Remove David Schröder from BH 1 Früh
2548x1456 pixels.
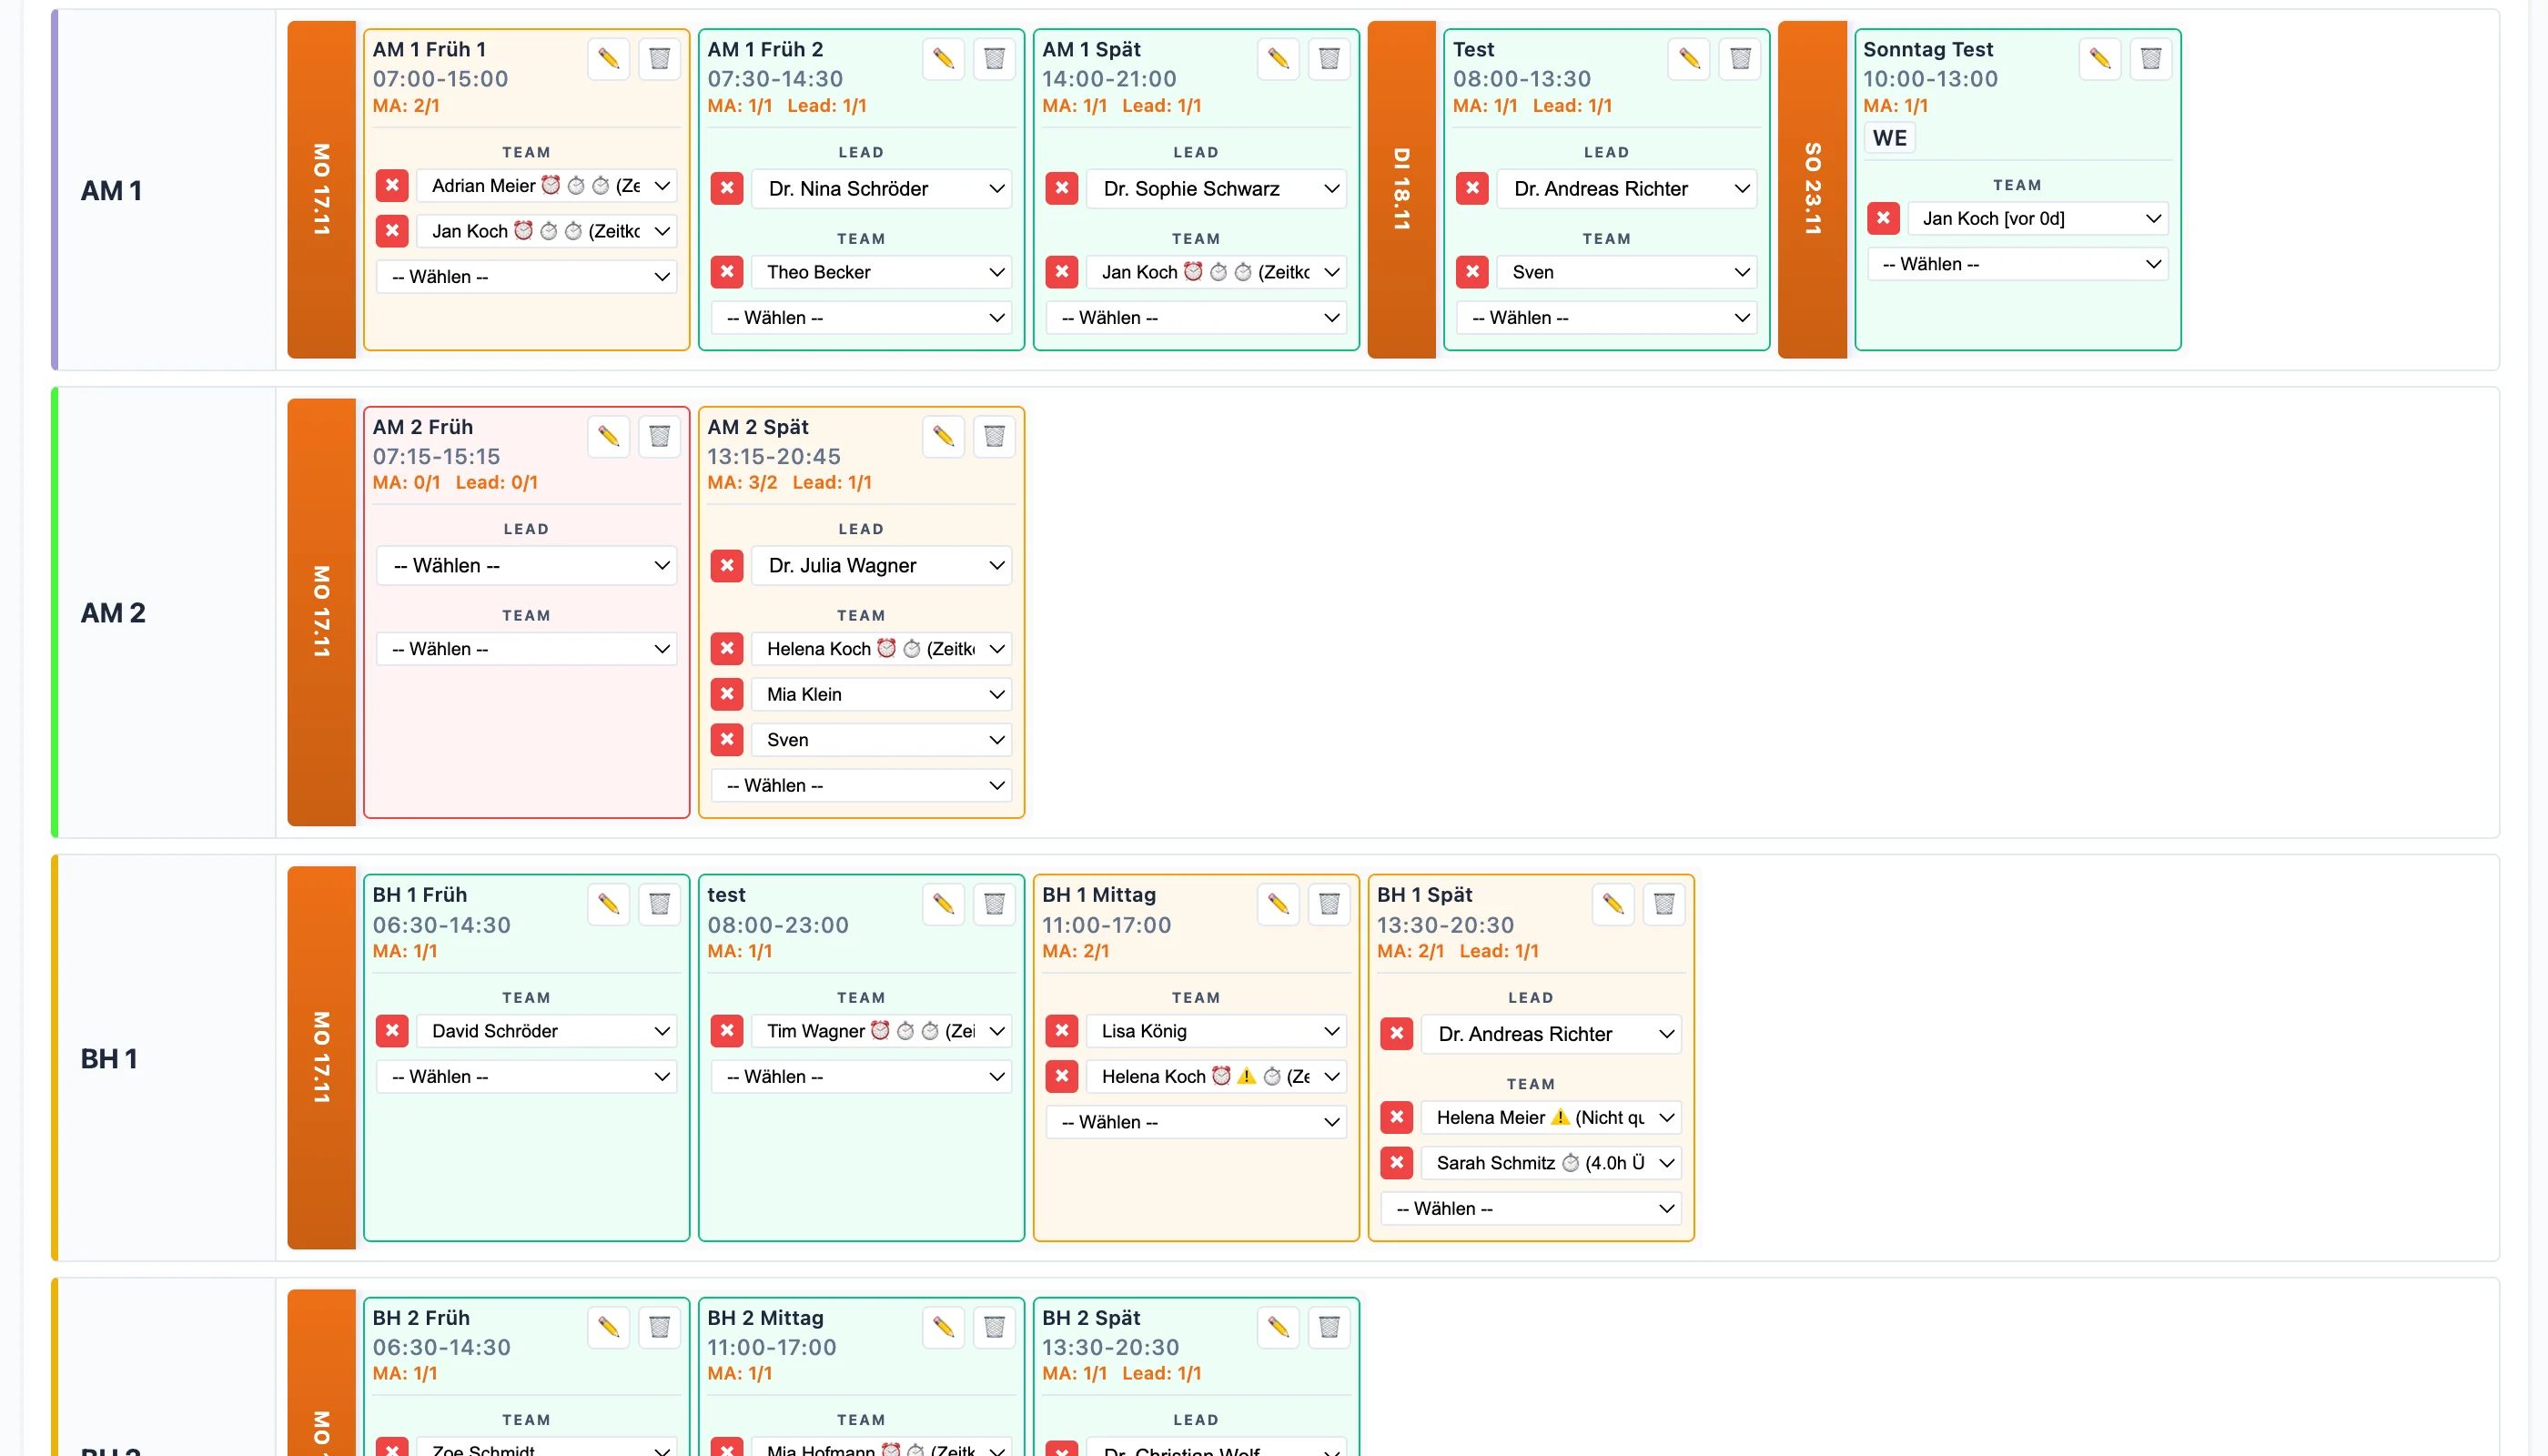392,1031
